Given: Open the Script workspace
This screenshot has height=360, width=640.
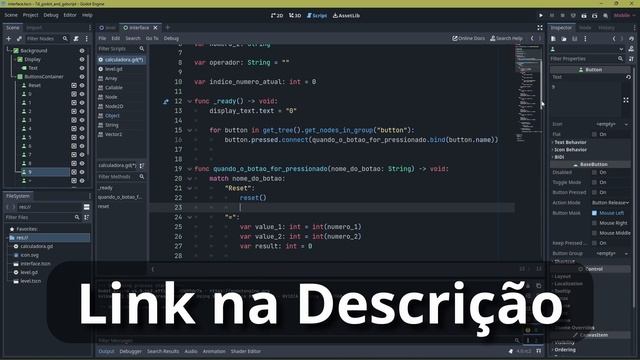Looking at the screenshot, I should pos(317,16).
